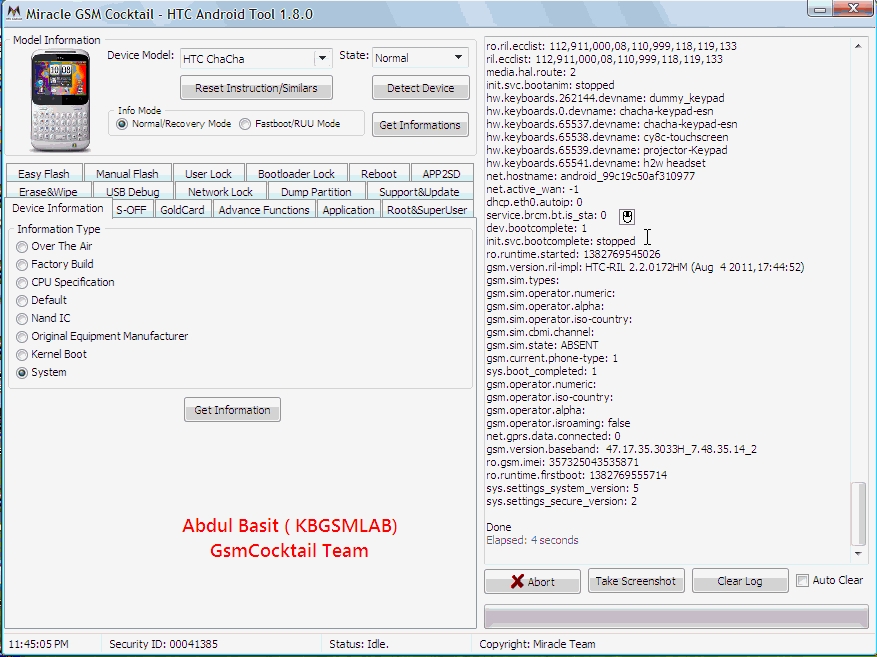This screenshot has width=877, height=657.
Task: Select the Device Information tab
Action: (58, 208)
